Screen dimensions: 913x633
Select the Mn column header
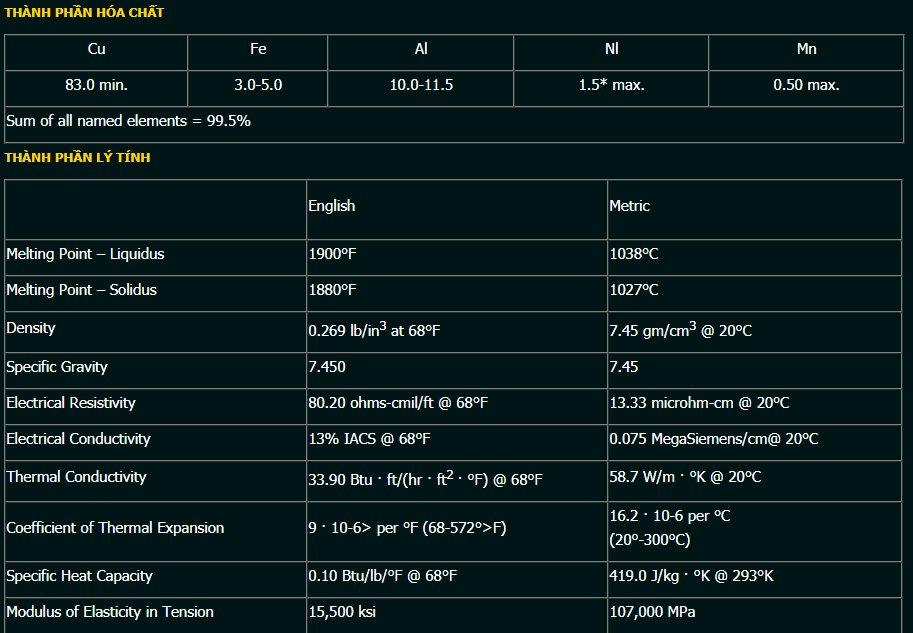pos(806,49)
